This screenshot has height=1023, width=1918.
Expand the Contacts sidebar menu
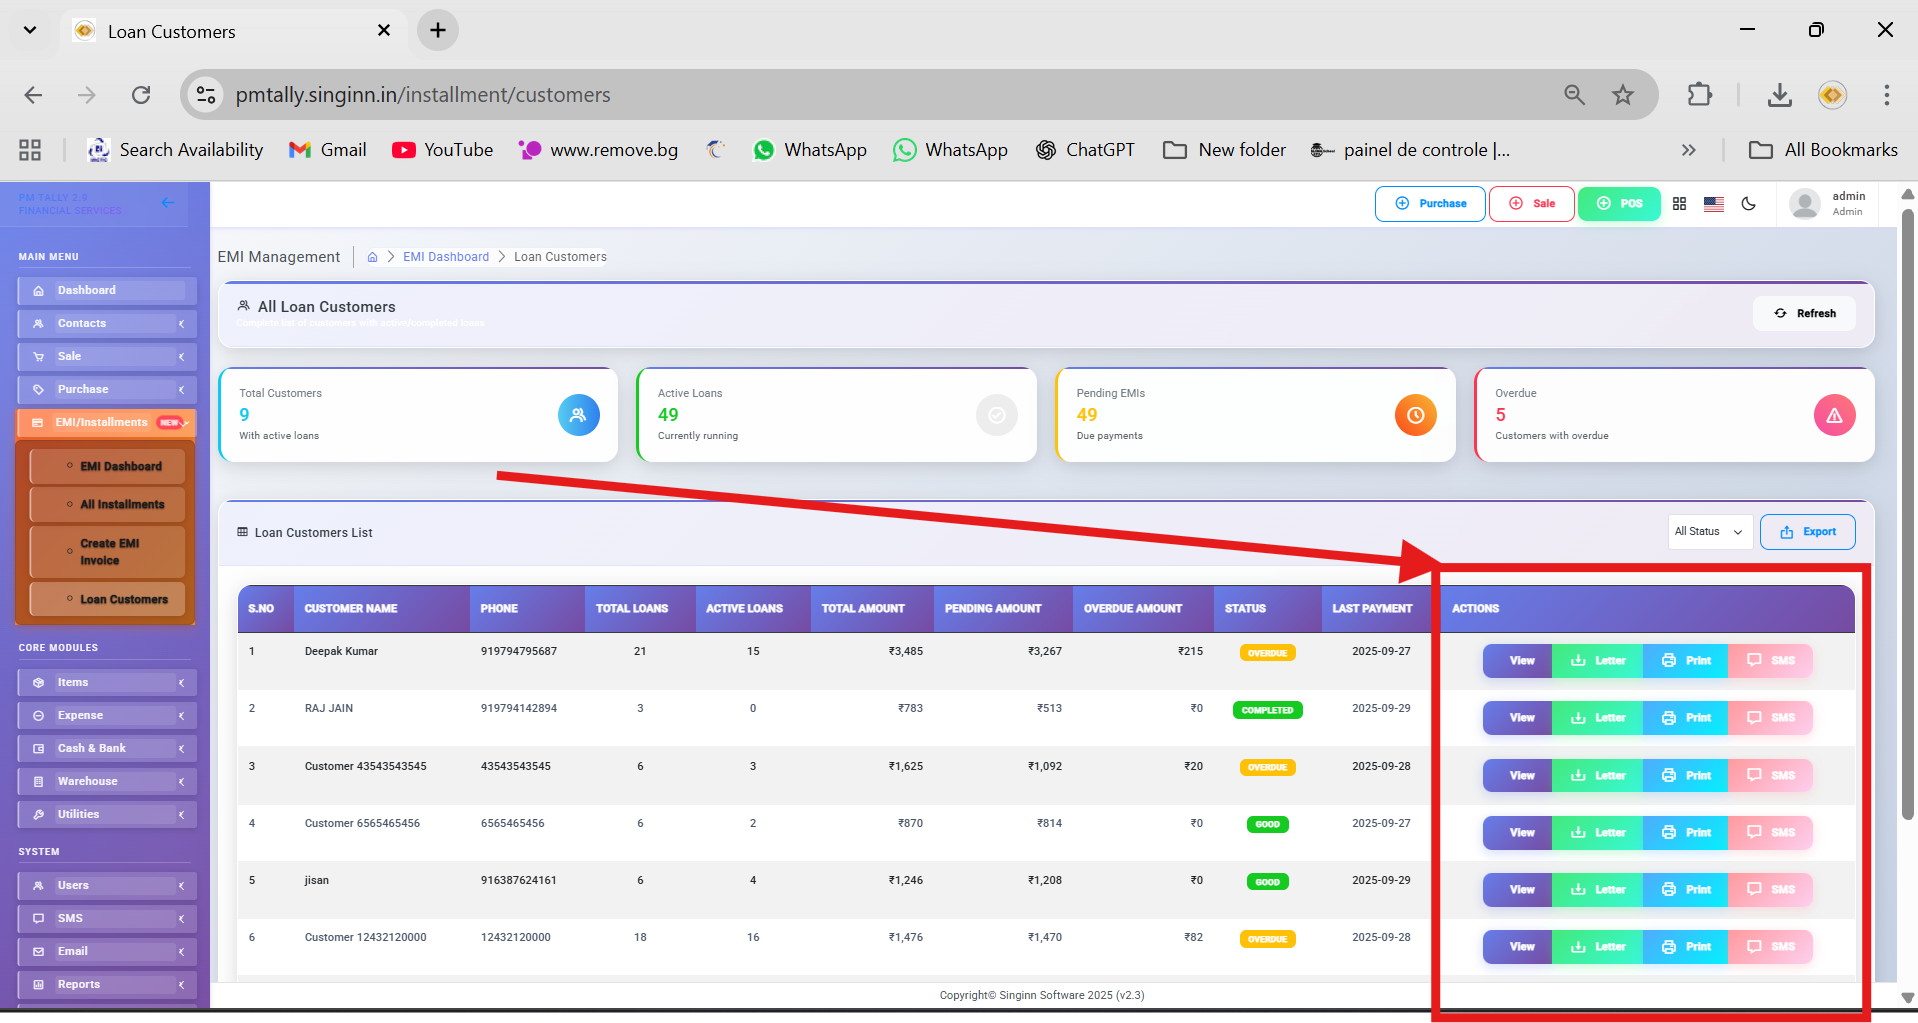106,323
